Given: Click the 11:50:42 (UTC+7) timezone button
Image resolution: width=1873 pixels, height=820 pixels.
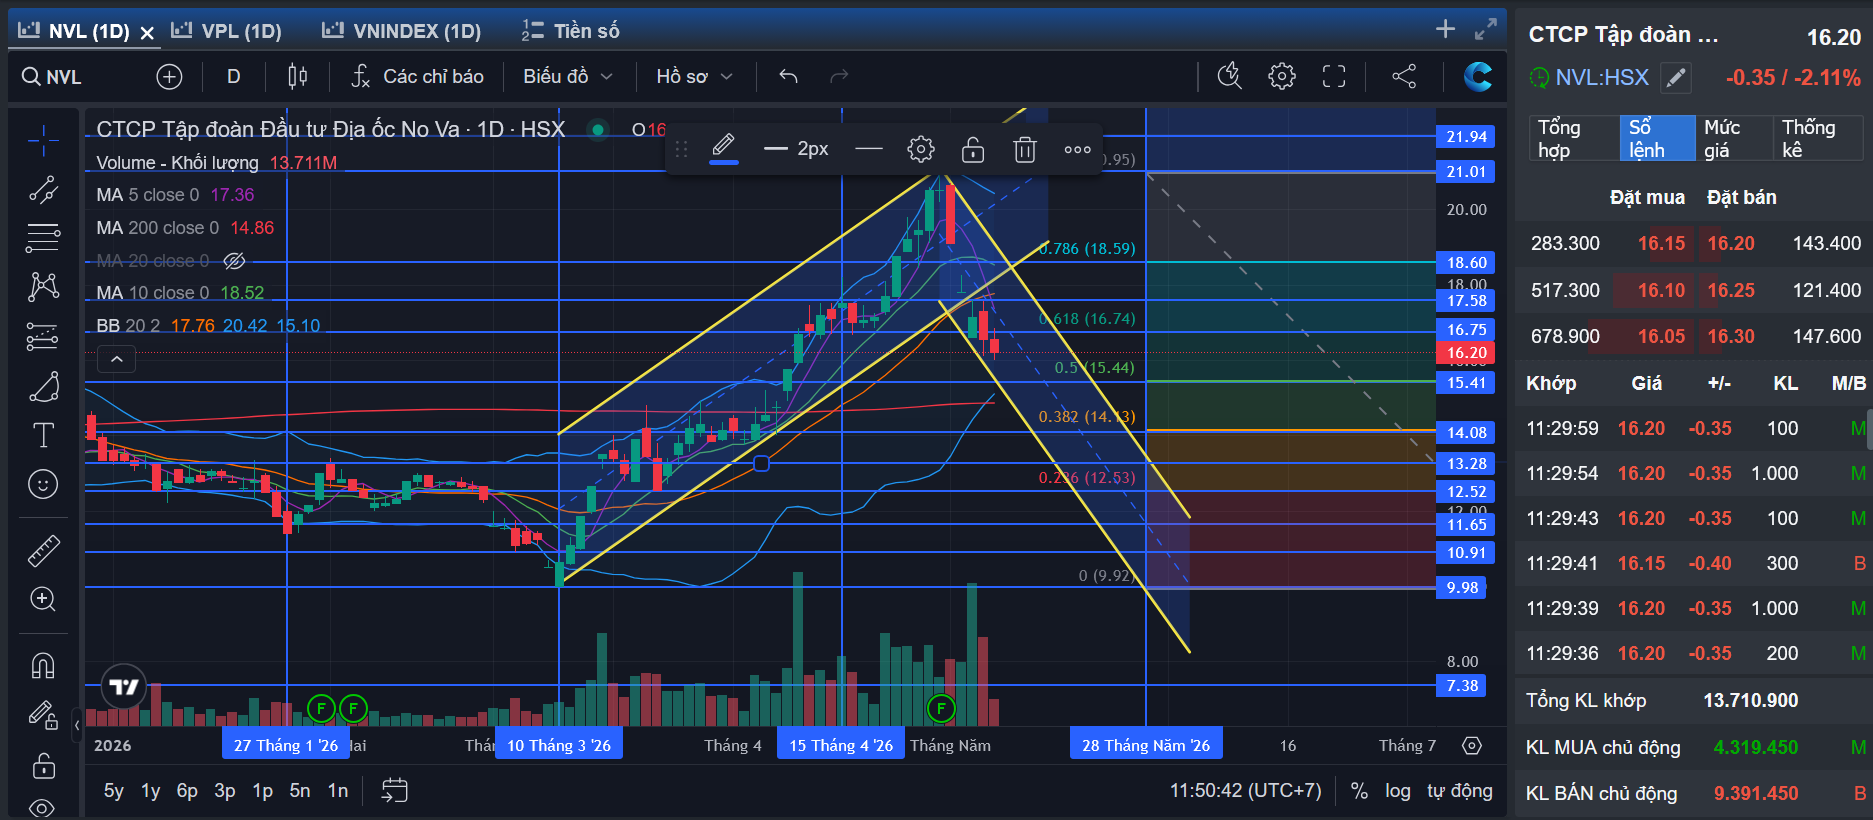Looking at the screenshot, I should pyautogui.click(x=1246, y=791).
